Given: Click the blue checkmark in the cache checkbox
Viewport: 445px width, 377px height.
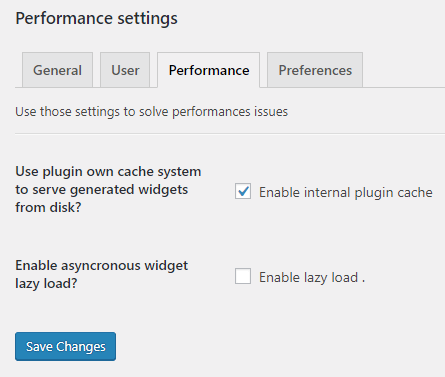Looking at the screenshot, I should (243, 191).
